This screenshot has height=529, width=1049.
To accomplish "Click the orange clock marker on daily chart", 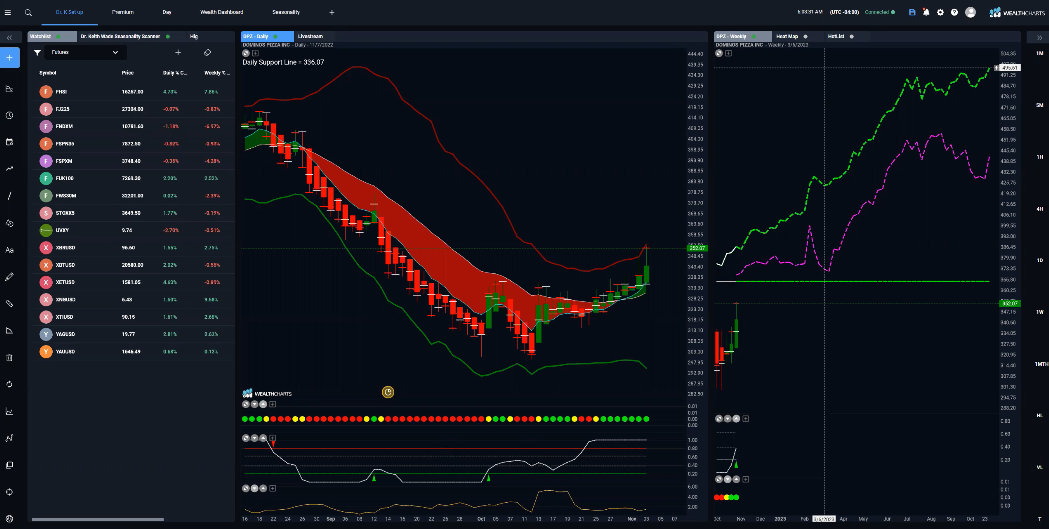I will pyautogui.click(x=387, y=392).
